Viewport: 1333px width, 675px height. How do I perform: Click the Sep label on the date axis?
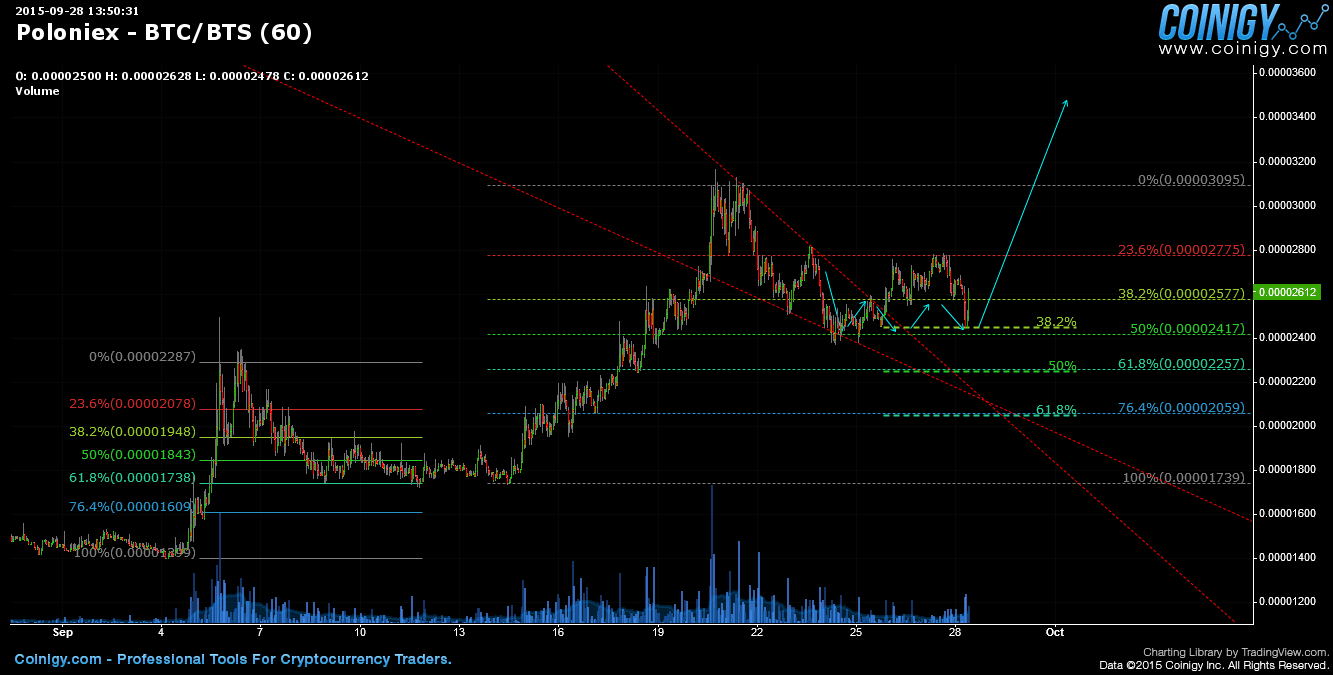coord(63,633)
